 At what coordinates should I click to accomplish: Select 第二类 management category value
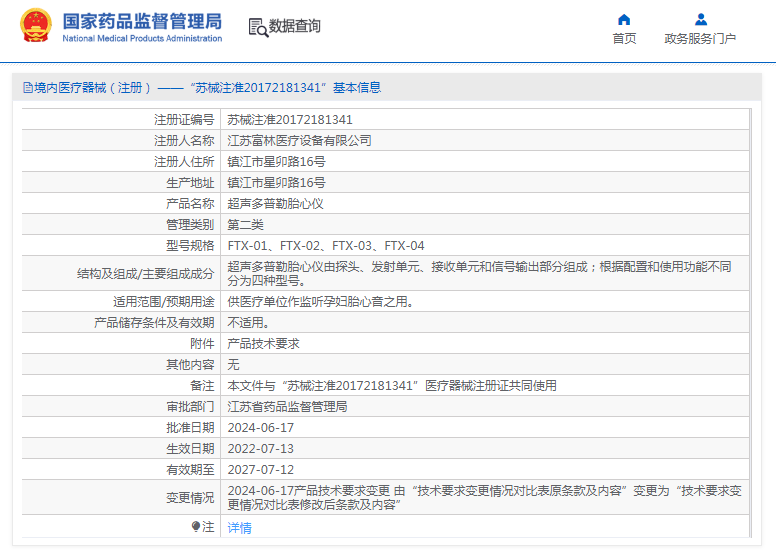[245, 225]
